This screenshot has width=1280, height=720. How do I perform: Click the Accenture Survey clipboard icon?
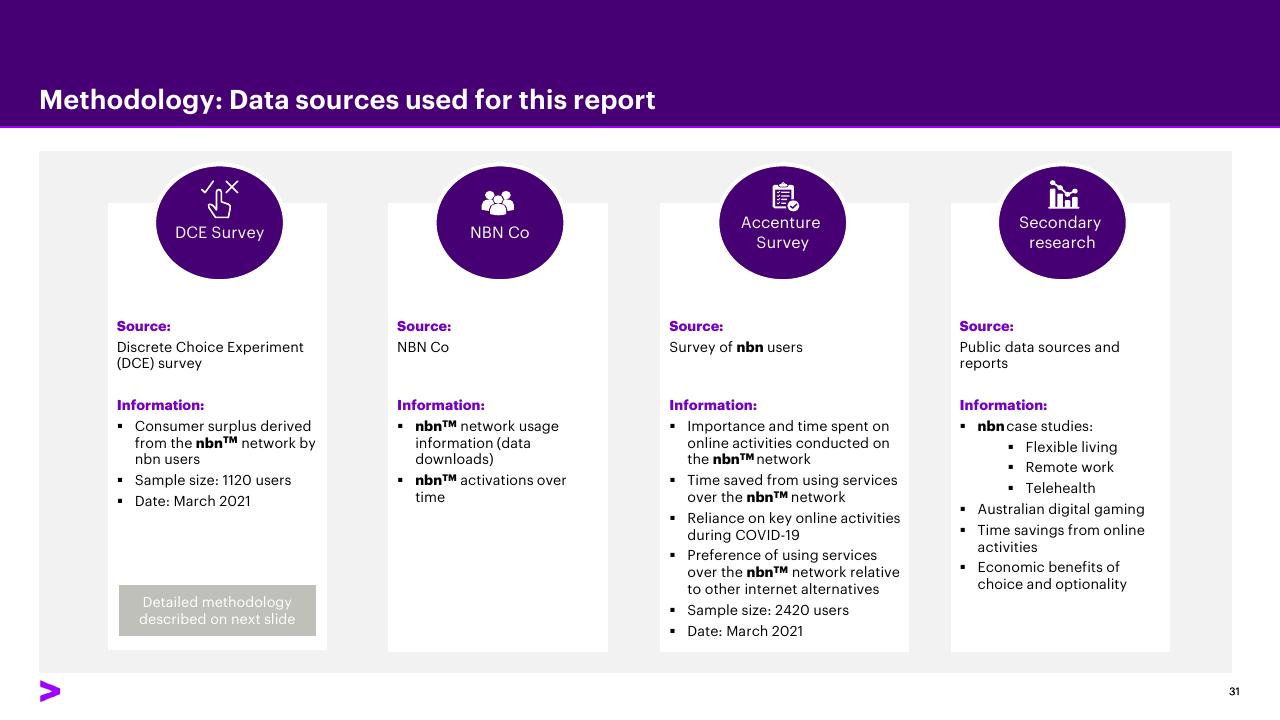tap(785, 196)
